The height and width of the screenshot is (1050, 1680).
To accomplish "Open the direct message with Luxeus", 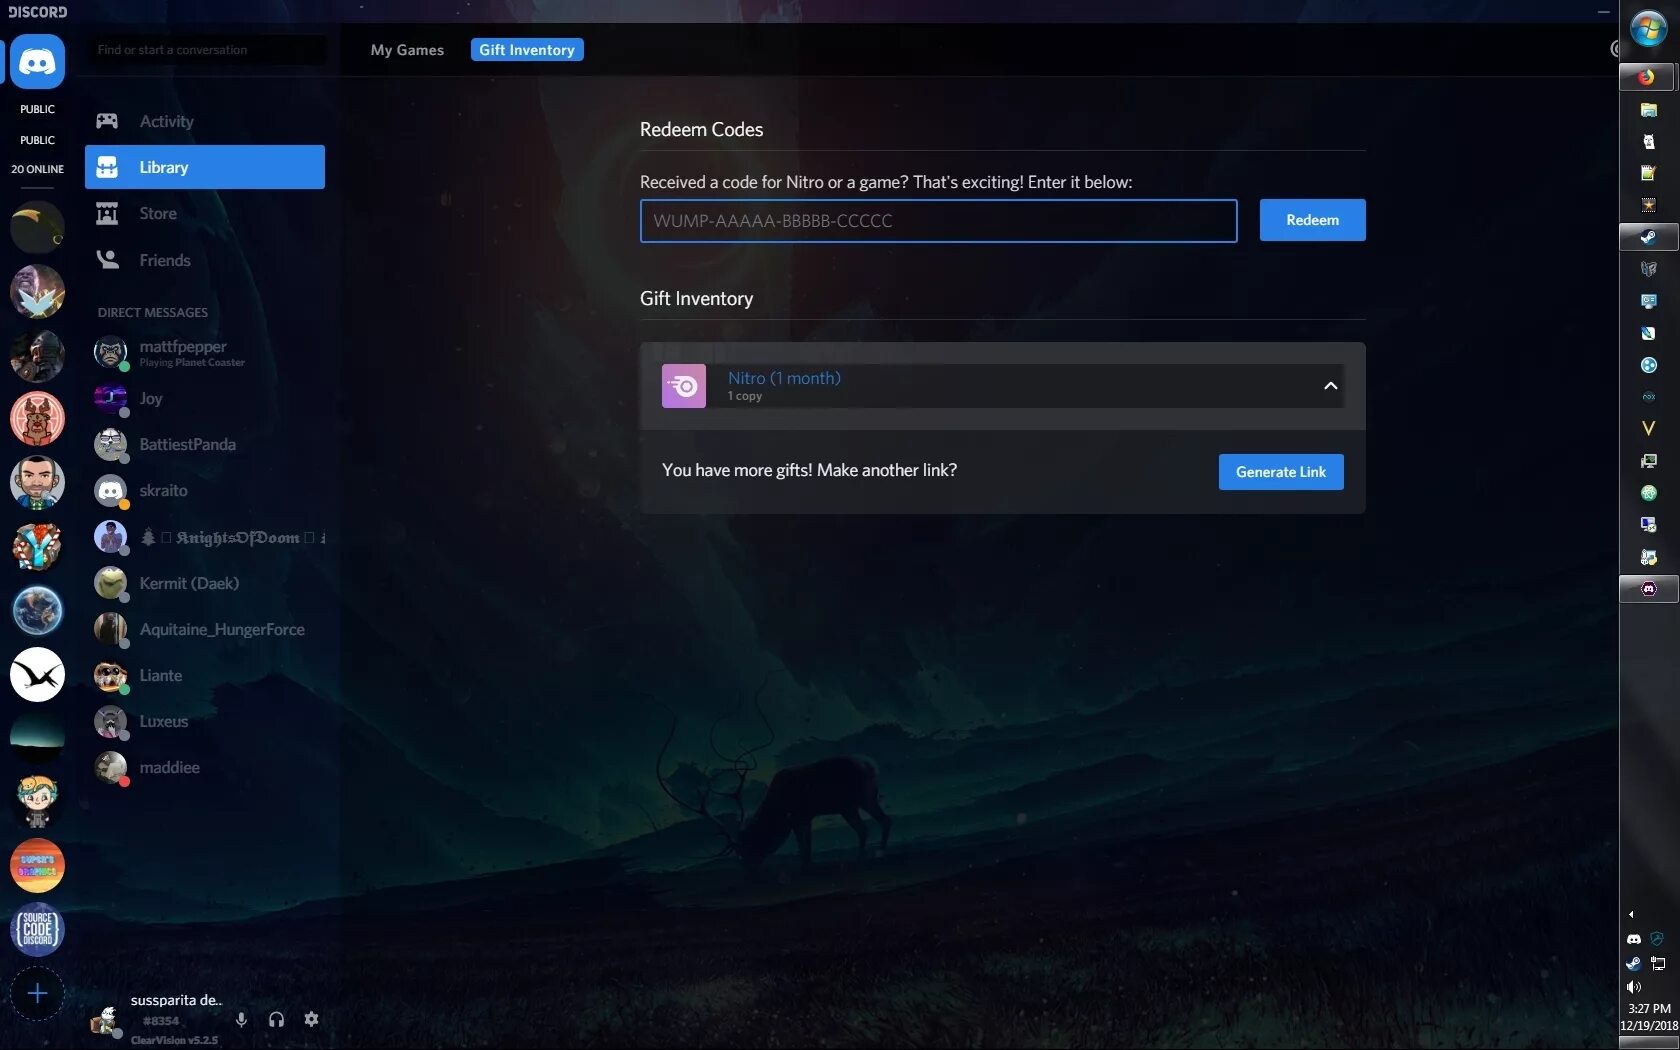I will click(x=205, y=721).
